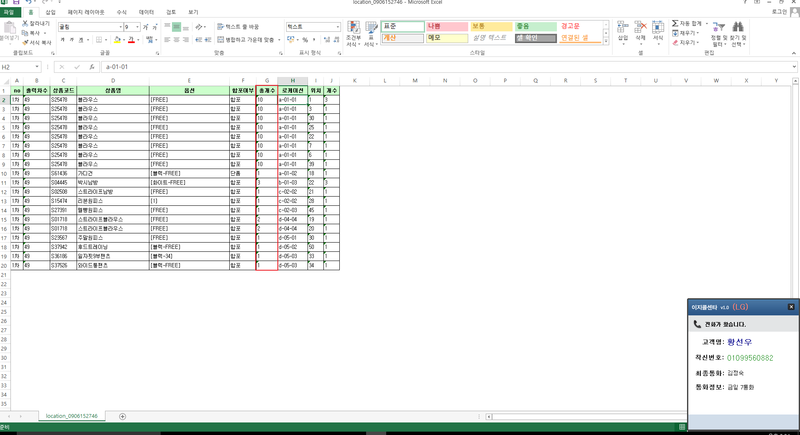Open the 수식 (Formulas) ribbon tab
The width and height of the screenshot is (800, 435).
(x=122, y=11)
